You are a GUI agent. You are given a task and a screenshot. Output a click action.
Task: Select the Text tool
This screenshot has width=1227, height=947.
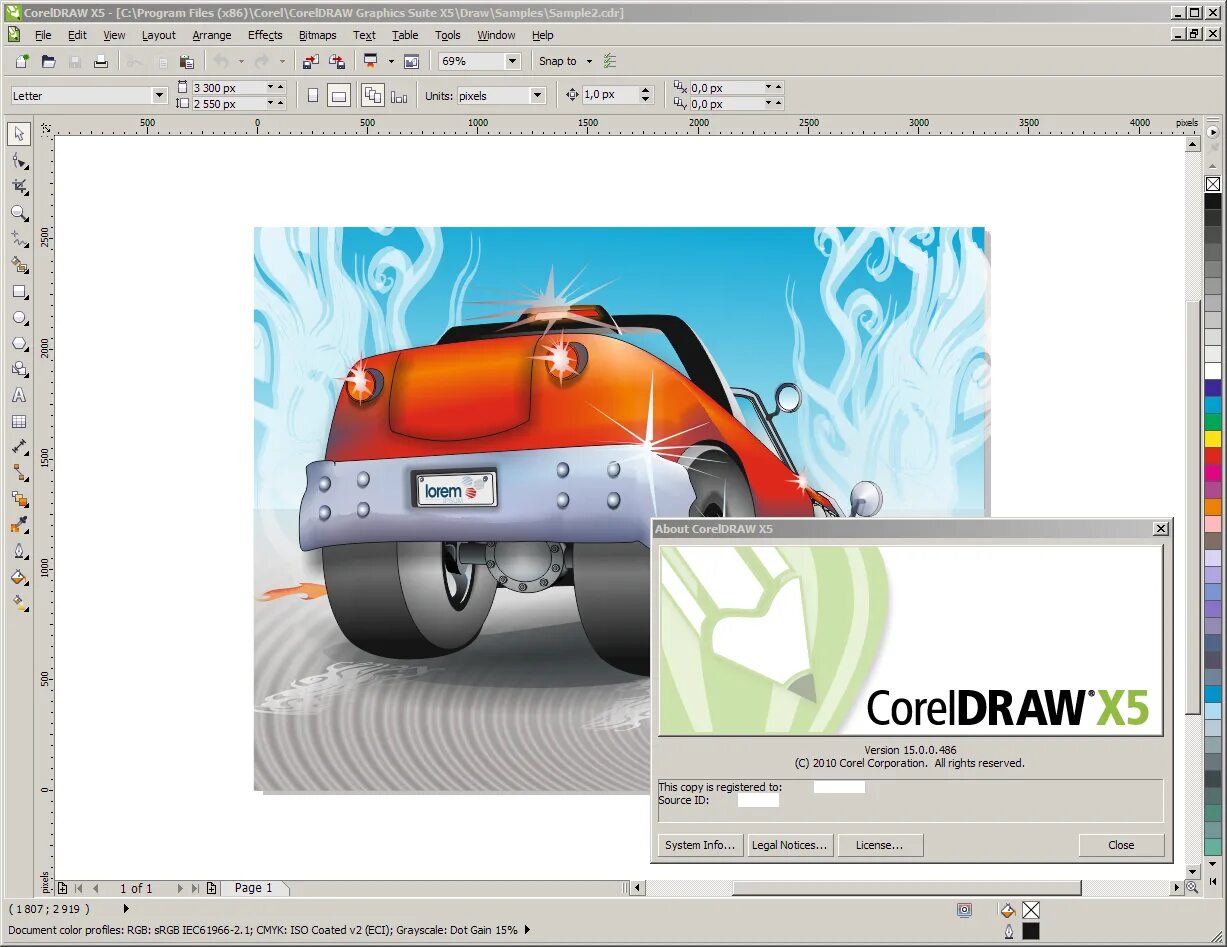[x=19, y=396]
